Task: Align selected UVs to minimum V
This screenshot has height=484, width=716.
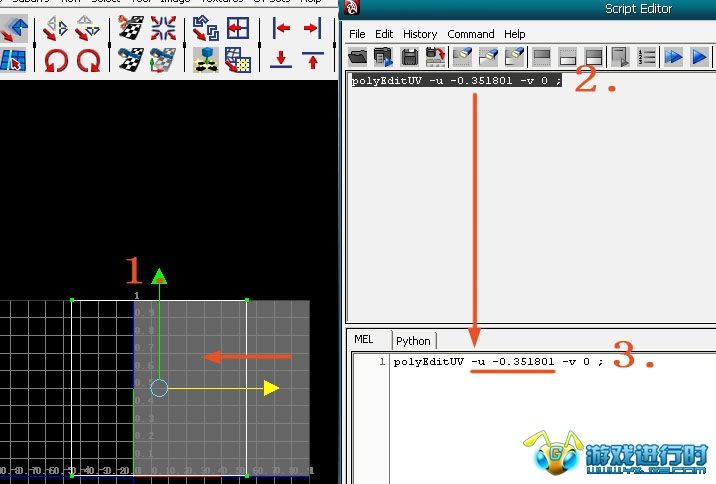Action: click(x=281, y=60)
